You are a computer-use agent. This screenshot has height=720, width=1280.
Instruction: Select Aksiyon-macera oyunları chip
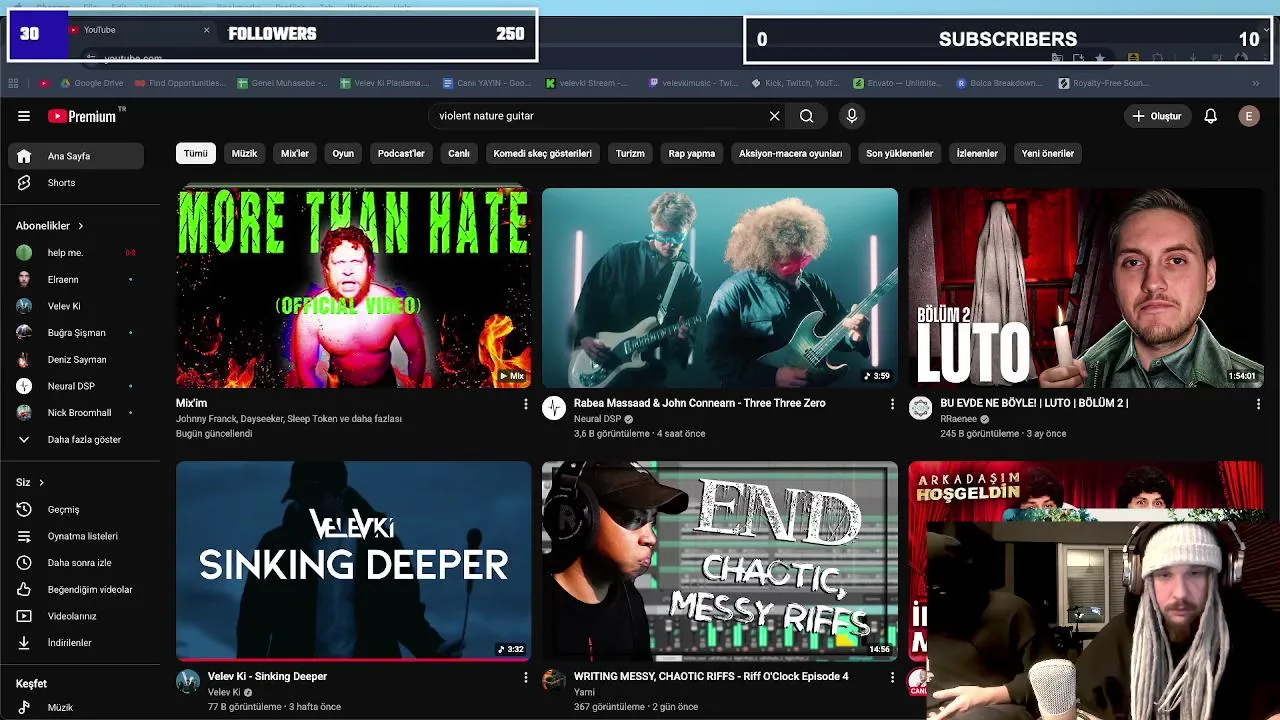coord(790,154)
